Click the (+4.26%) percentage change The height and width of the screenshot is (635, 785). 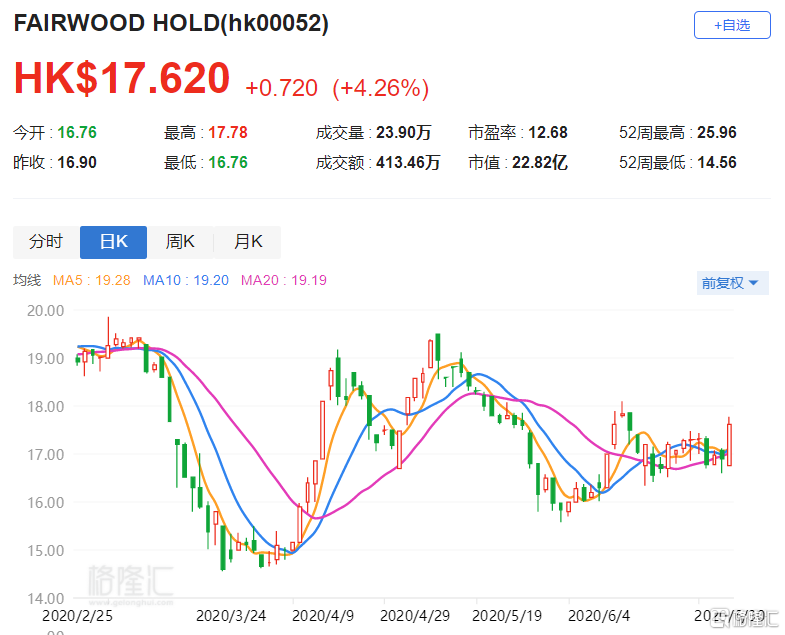click(x=380, y=88)
